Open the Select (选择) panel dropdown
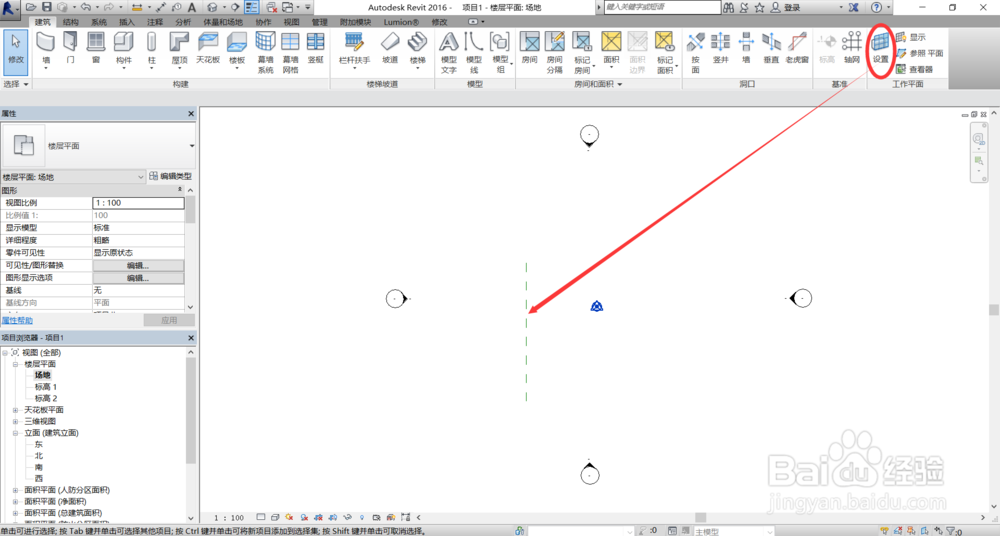 (16, 84)
